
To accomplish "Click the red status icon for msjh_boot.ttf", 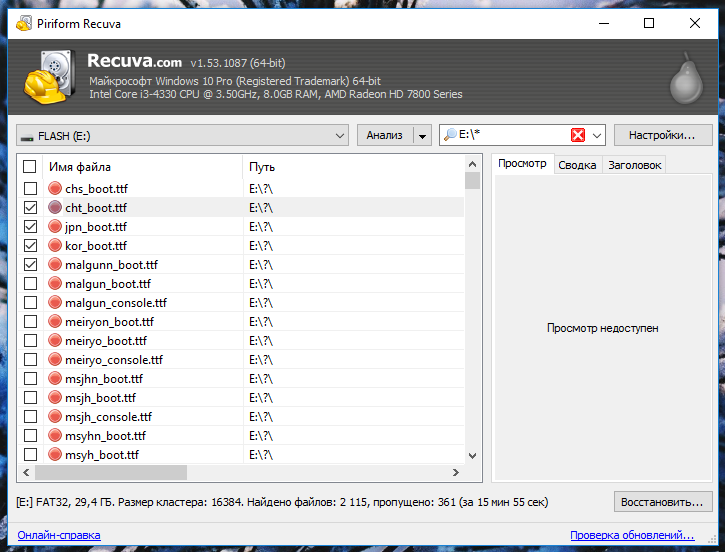I will 55,397.
